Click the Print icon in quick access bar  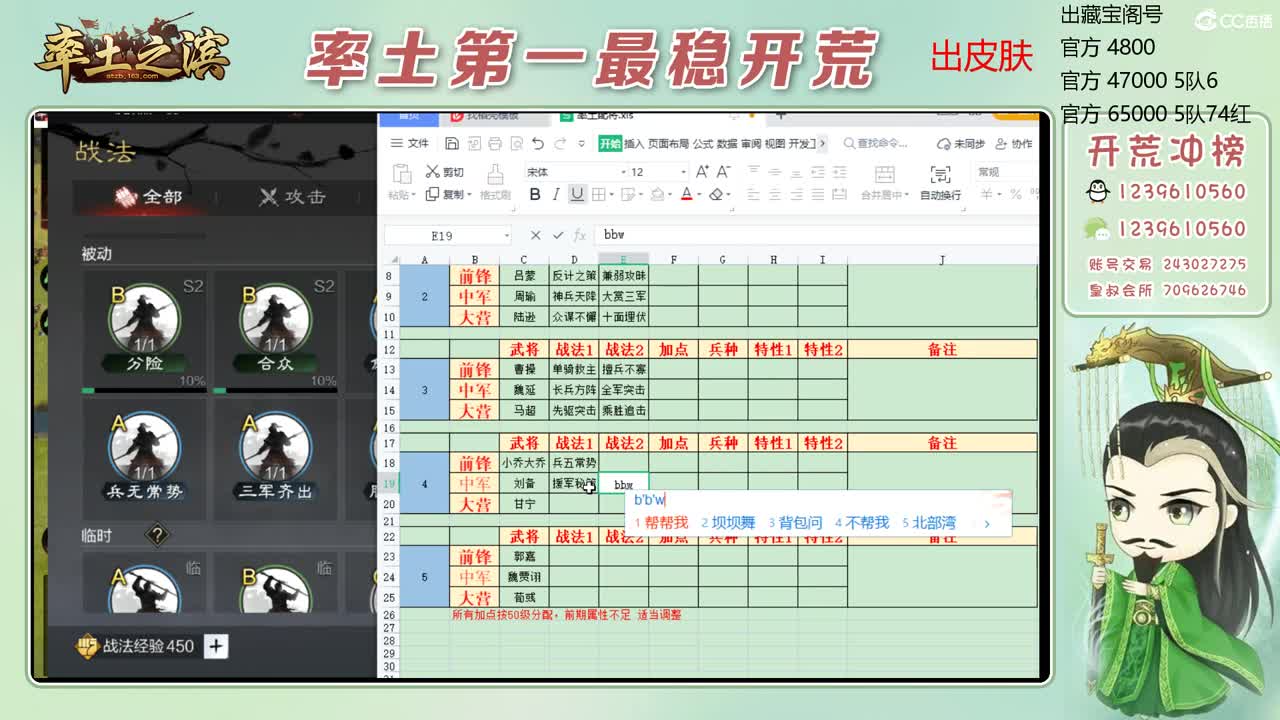coord(495,144)
